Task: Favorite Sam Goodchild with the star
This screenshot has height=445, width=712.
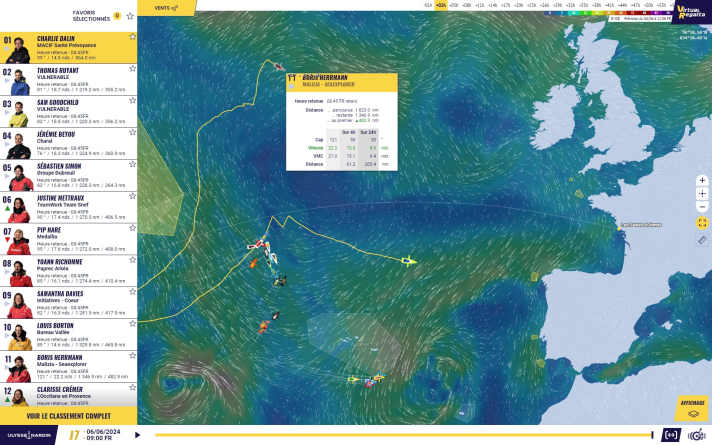Action: coord(132,100)
